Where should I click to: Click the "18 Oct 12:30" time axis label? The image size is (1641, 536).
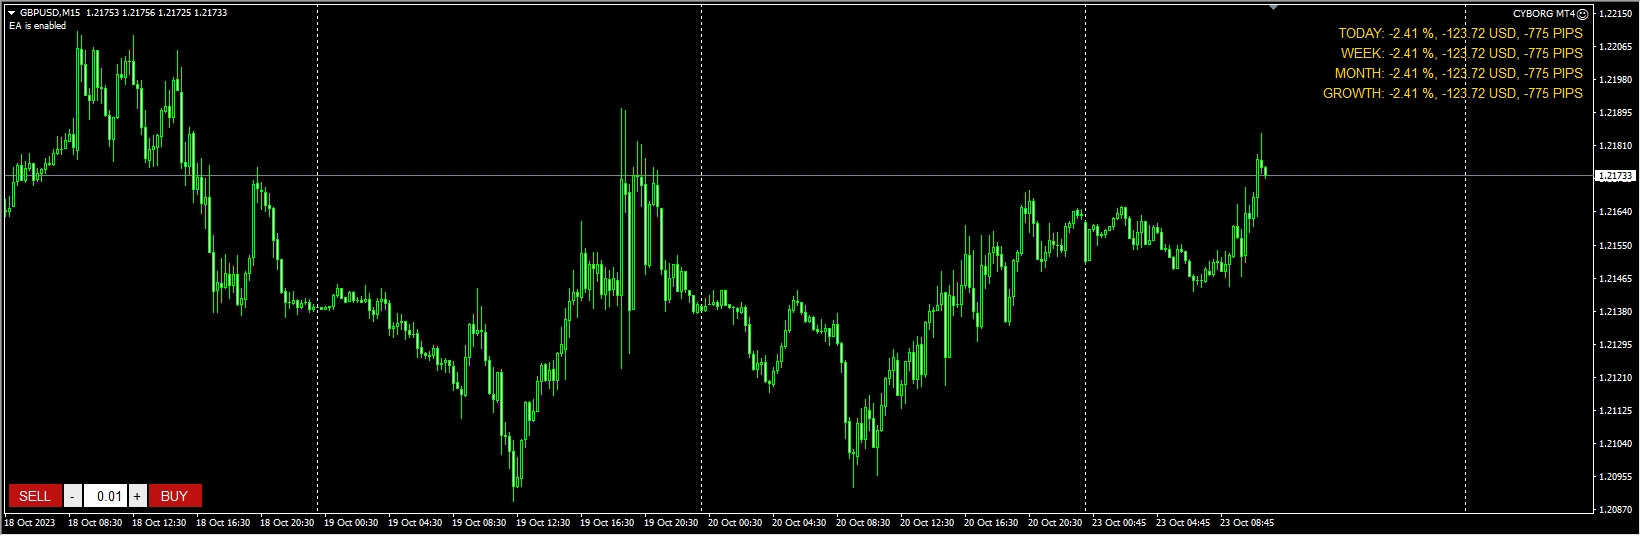pos(159,522)
